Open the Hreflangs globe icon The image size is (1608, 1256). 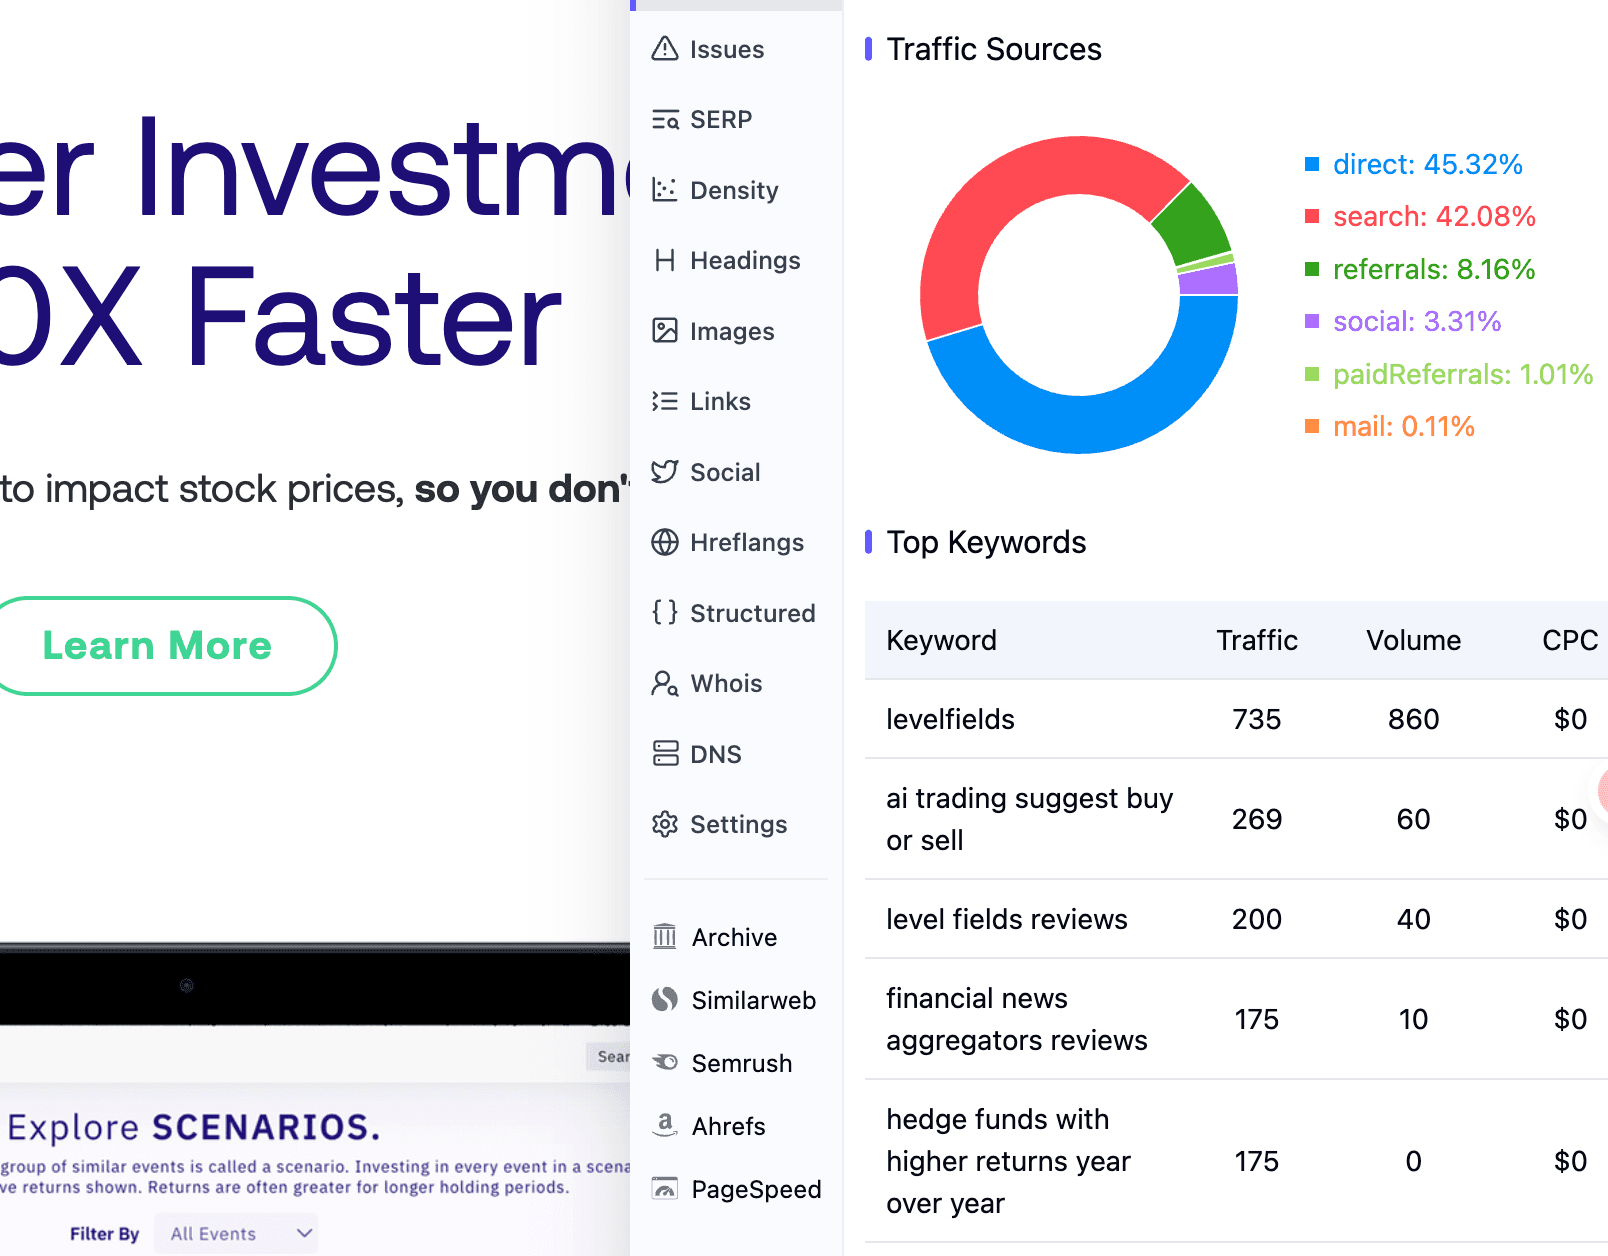(665, 542)
